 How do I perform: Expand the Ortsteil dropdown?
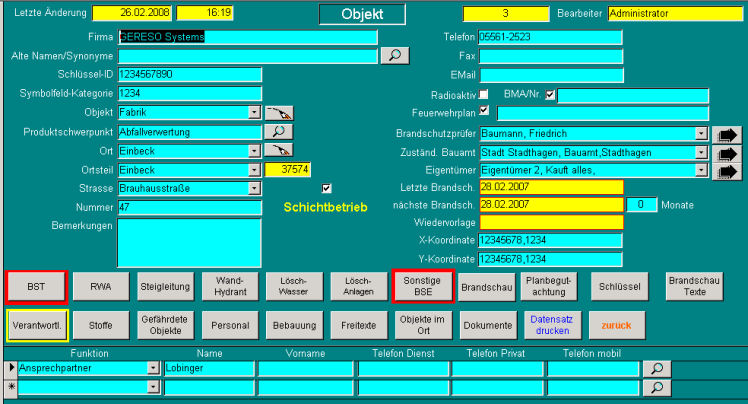click(254, 170)
